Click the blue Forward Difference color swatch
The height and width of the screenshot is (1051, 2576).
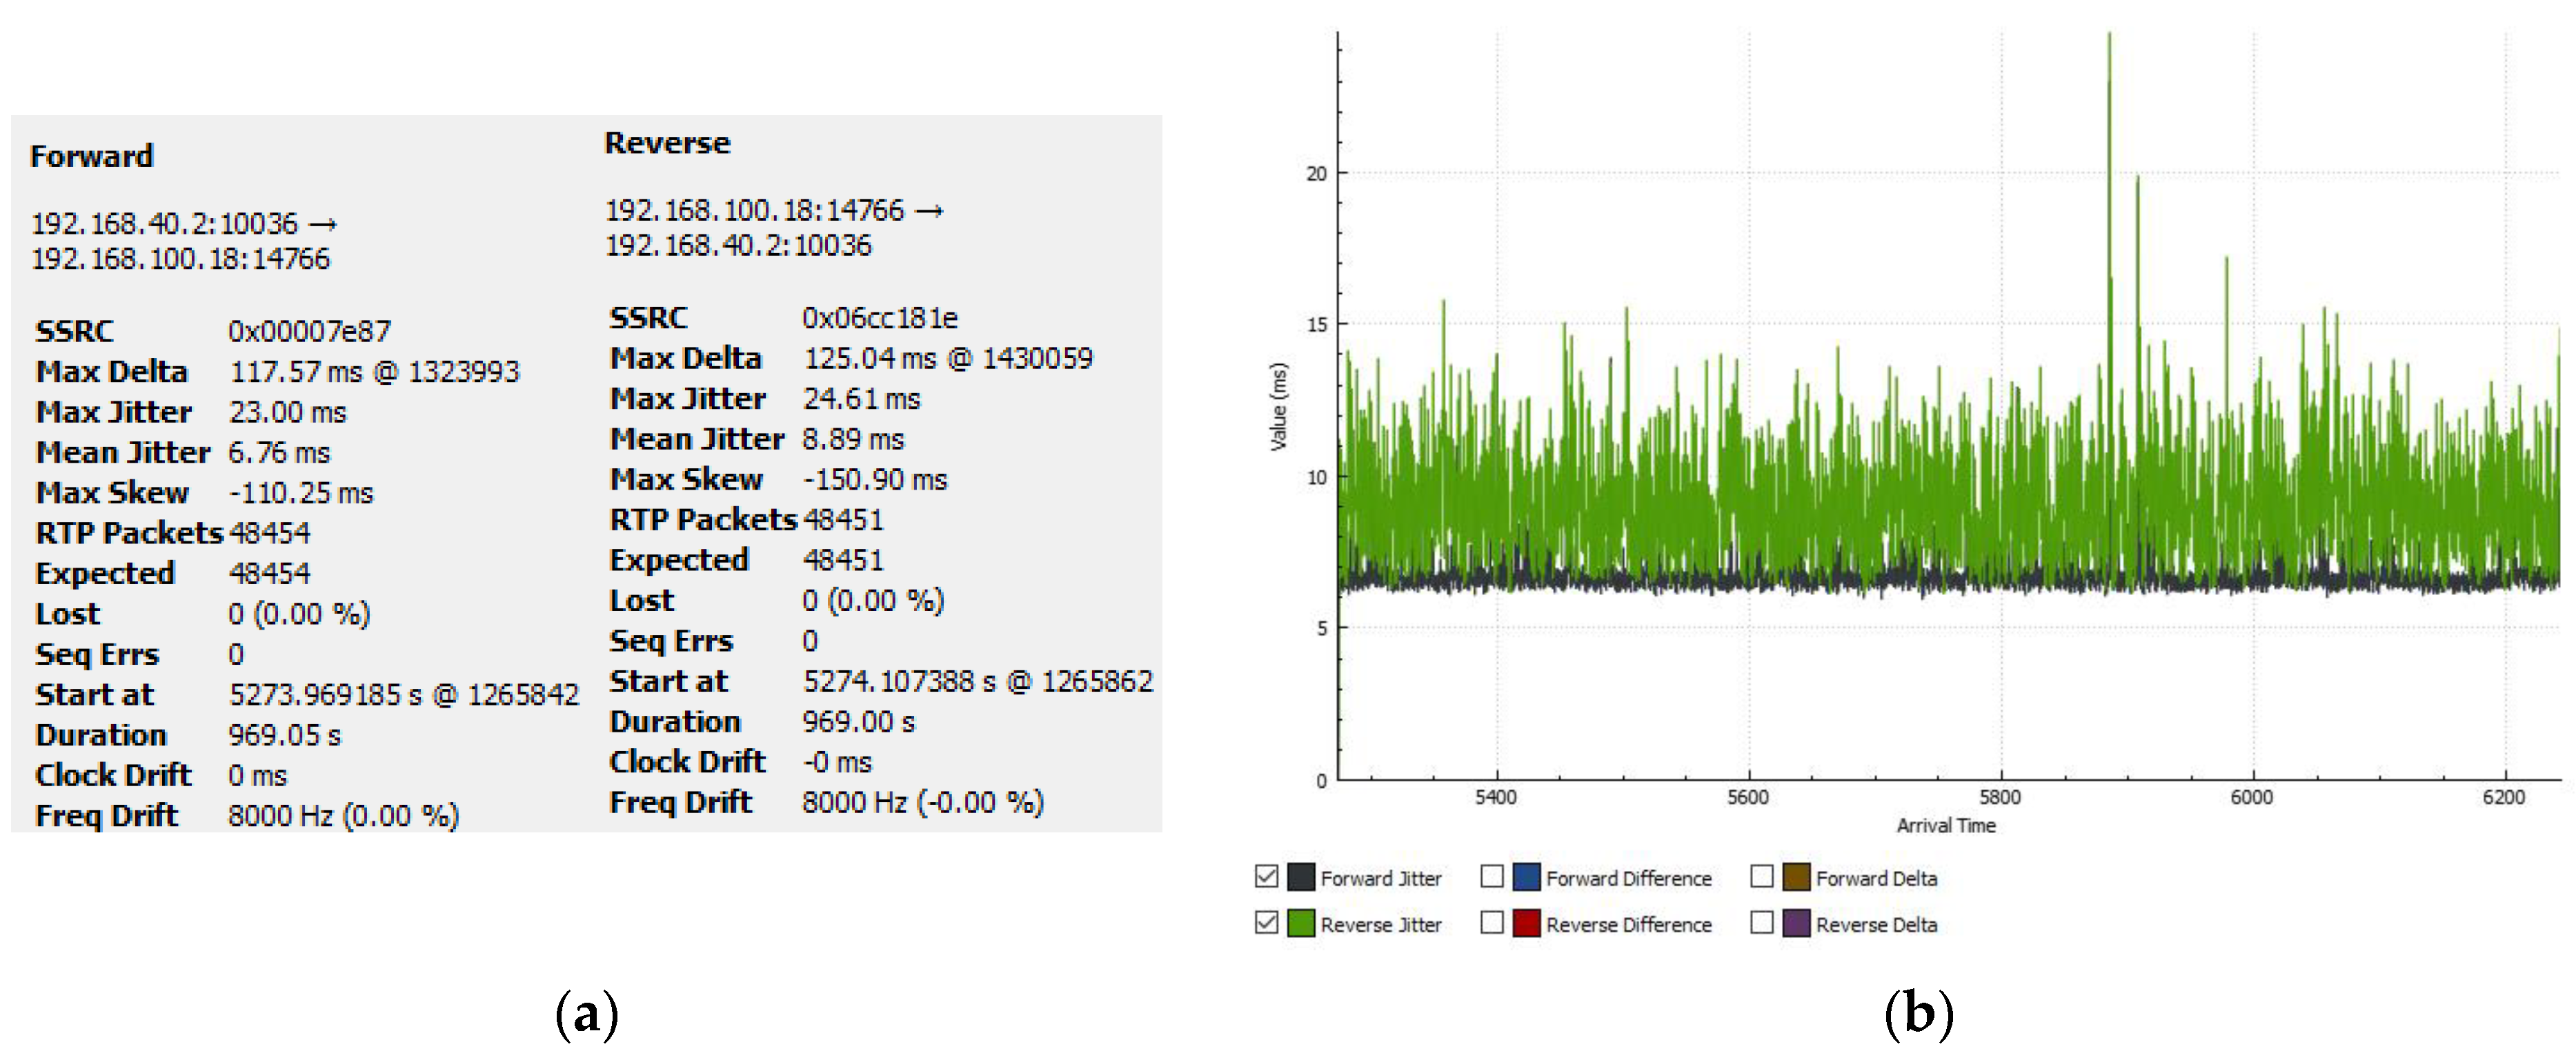[1526, 877]
